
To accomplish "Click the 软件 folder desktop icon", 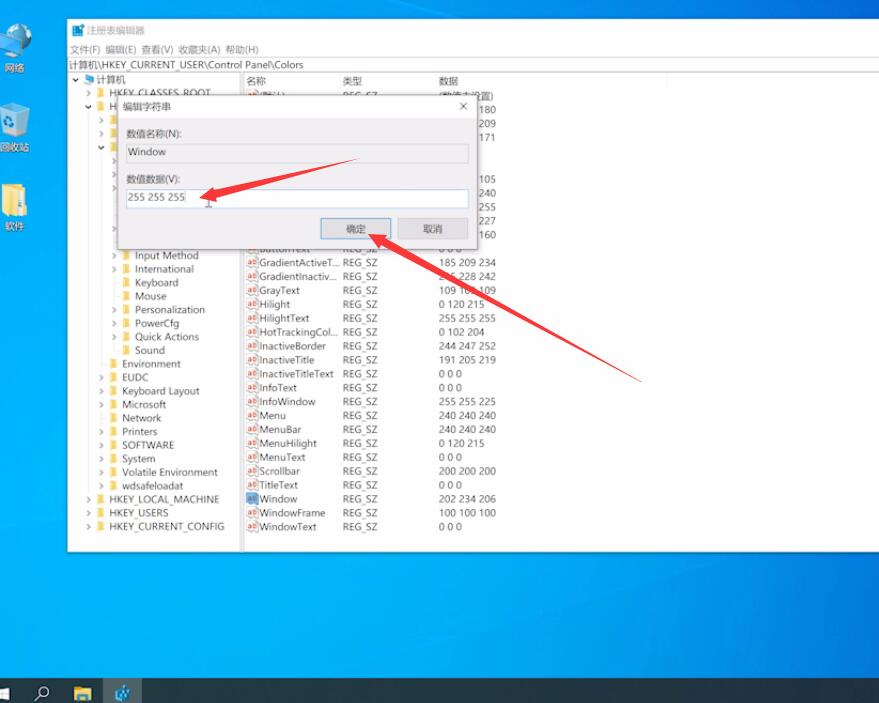I will (x=15, y=207).
